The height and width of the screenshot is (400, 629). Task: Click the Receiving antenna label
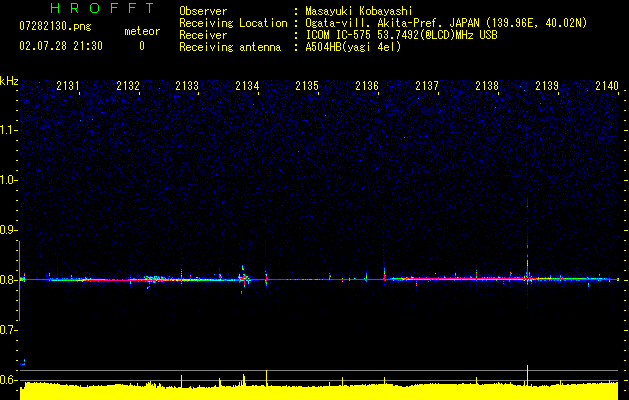pos(230,47)
